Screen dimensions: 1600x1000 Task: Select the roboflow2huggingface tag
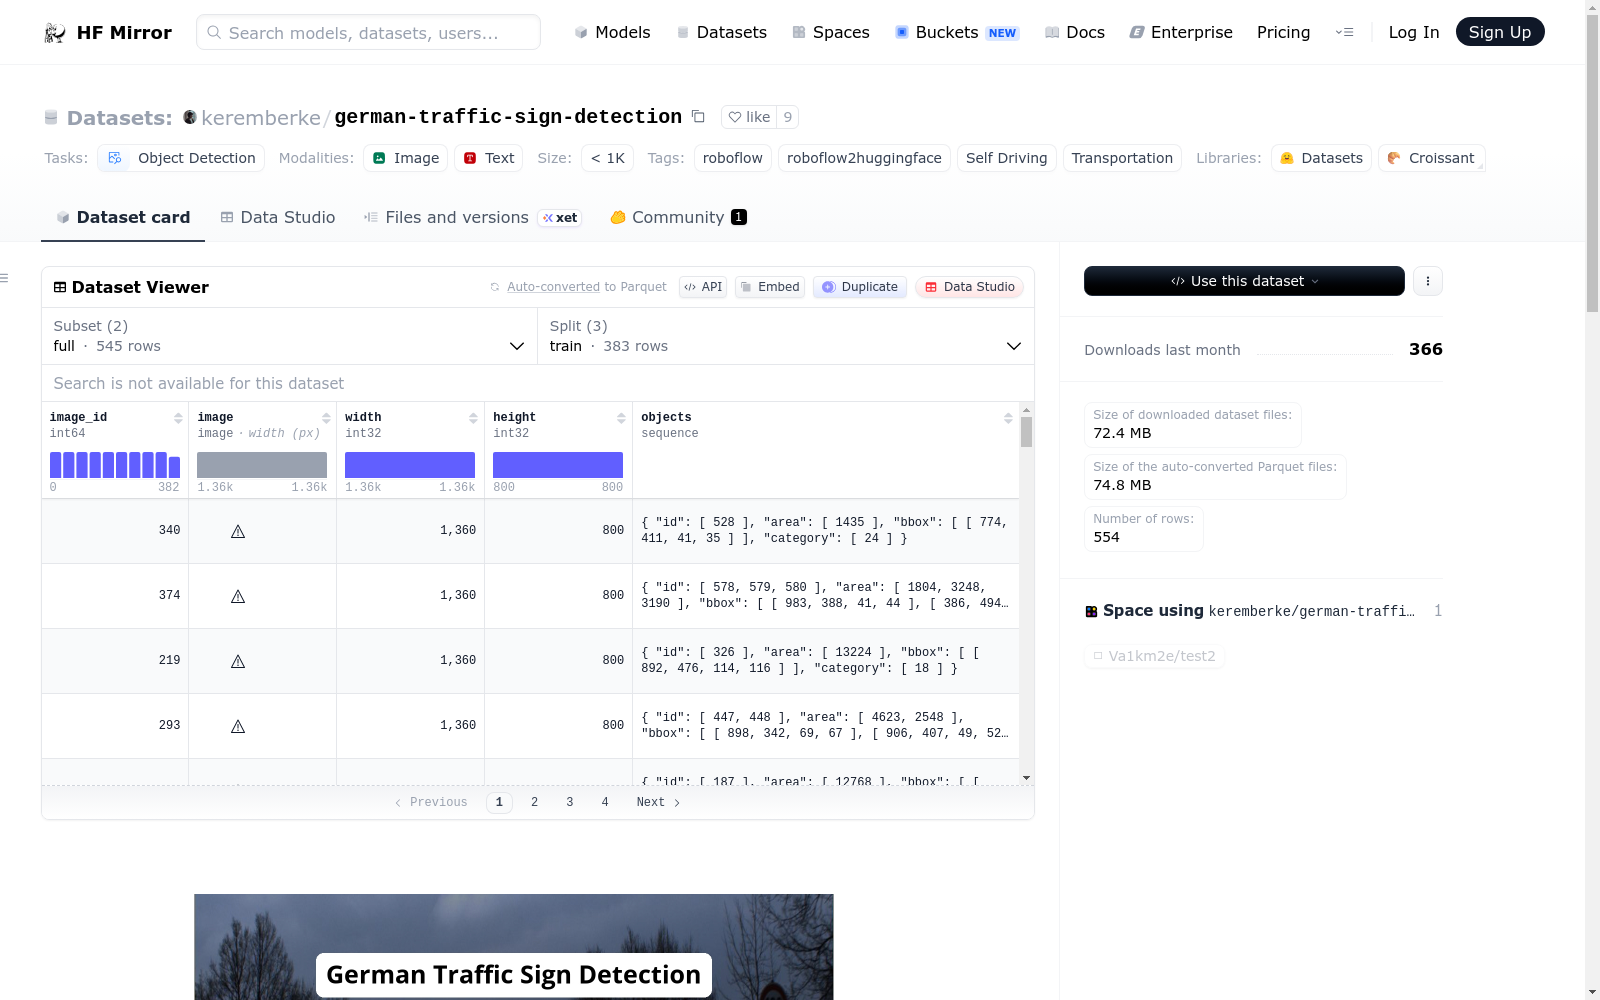(864, 158)
